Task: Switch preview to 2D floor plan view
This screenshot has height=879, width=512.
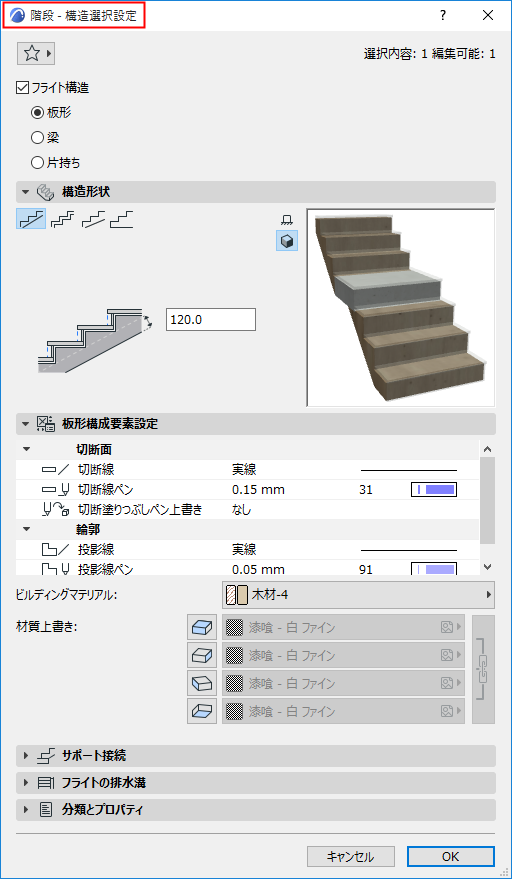Action: pos(287,220)
